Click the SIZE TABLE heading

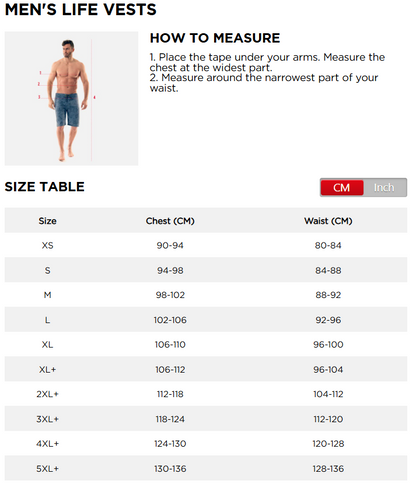45,187
